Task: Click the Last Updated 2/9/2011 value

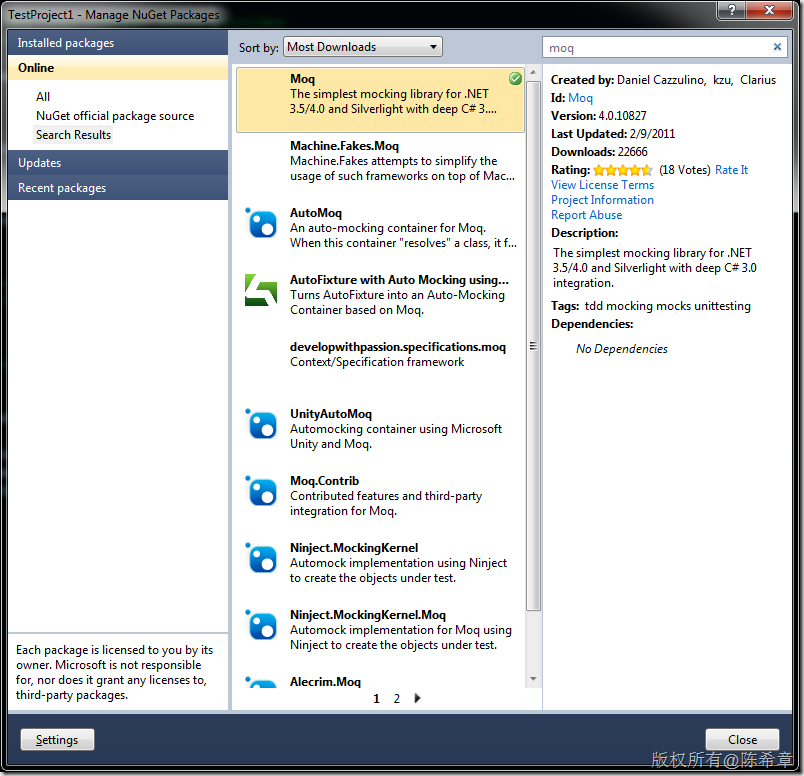Action: (x=652, y=134)
